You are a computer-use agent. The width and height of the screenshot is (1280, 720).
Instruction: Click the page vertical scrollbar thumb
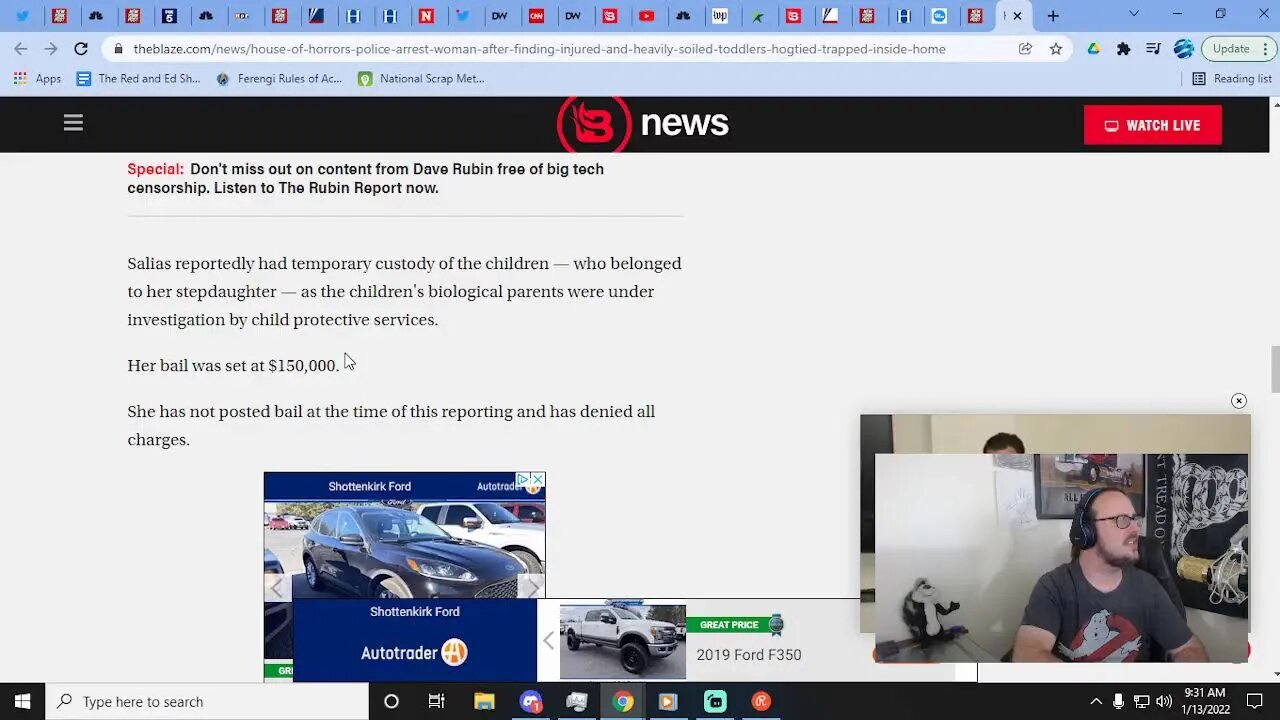pyautogui.click(x=1274, y=370)
